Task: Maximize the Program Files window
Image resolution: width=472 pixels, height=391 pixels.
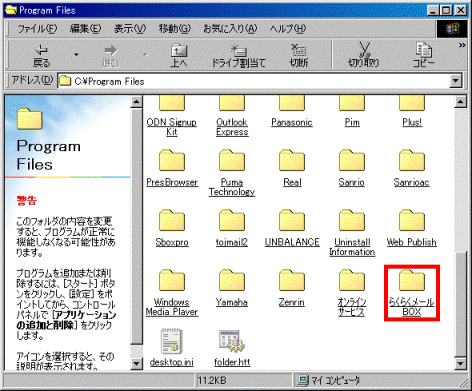Action: (446, 10)
